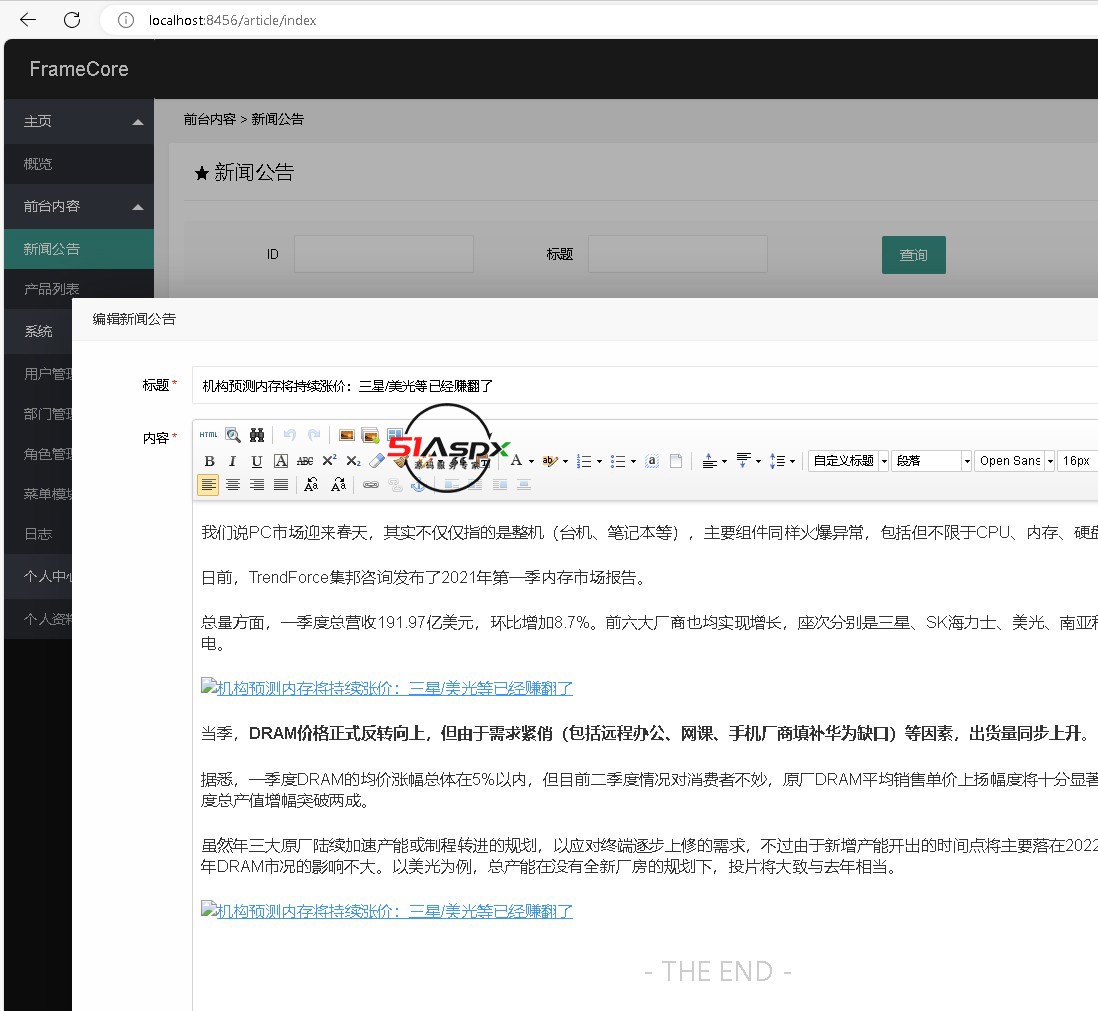Screen dimensions: 1098x1011
Task: Clear formatting with eraser icon
Action: [x=377, y=461]
